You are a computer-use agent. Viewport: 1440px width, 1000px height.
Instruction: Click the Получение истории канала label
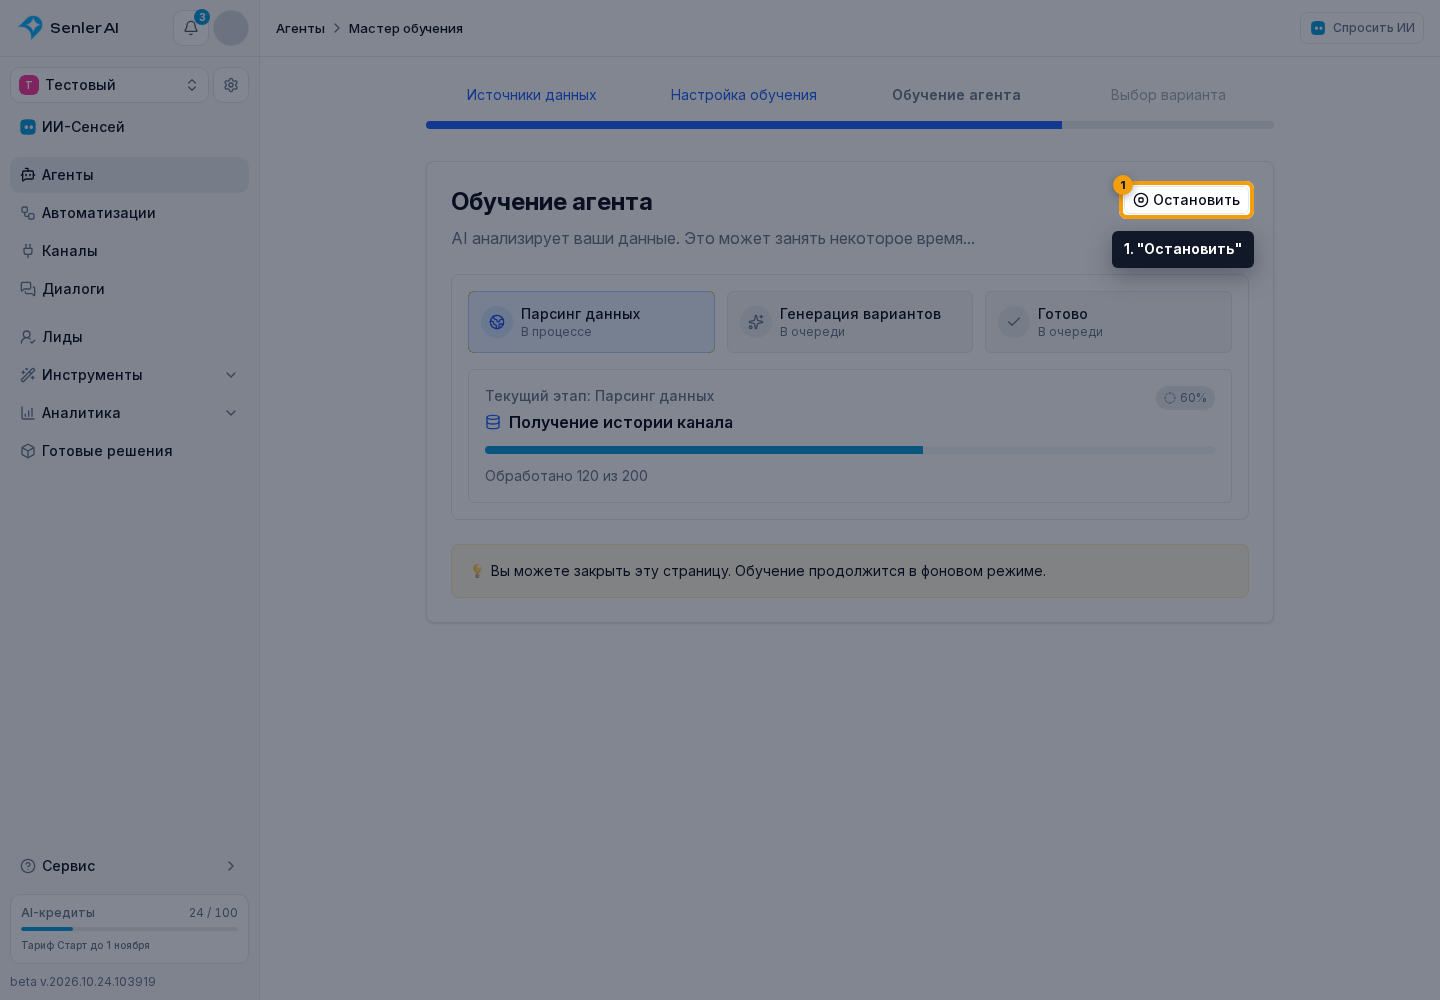[x=621, y=423]
